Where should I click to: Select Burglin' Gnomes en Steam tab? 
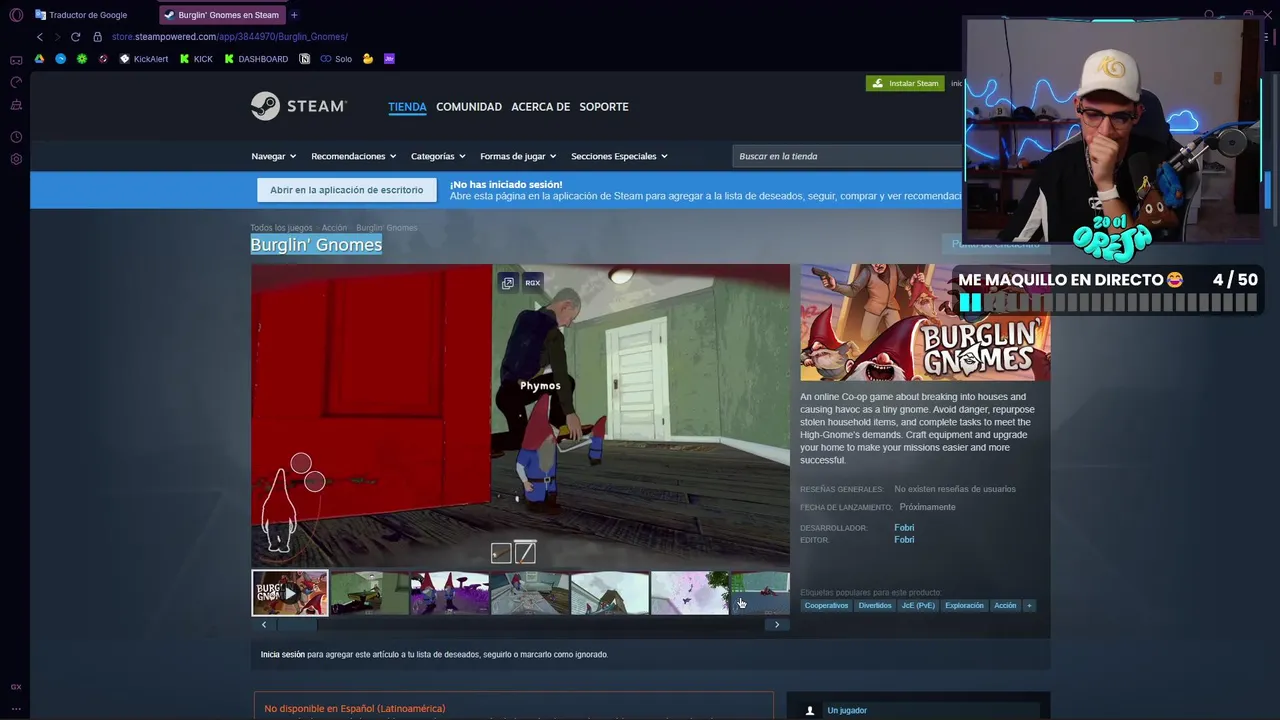pyautogui.click(x=222, y=15)
